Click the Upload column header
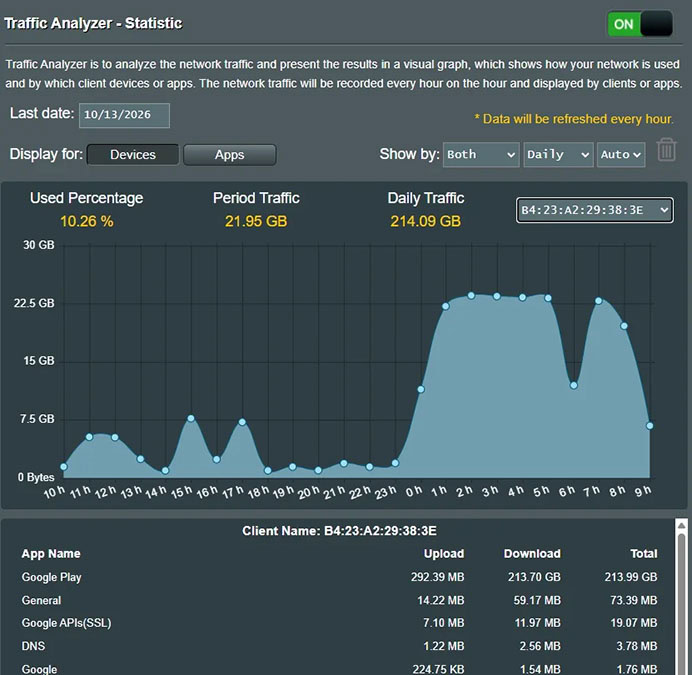 pos(444,554)
